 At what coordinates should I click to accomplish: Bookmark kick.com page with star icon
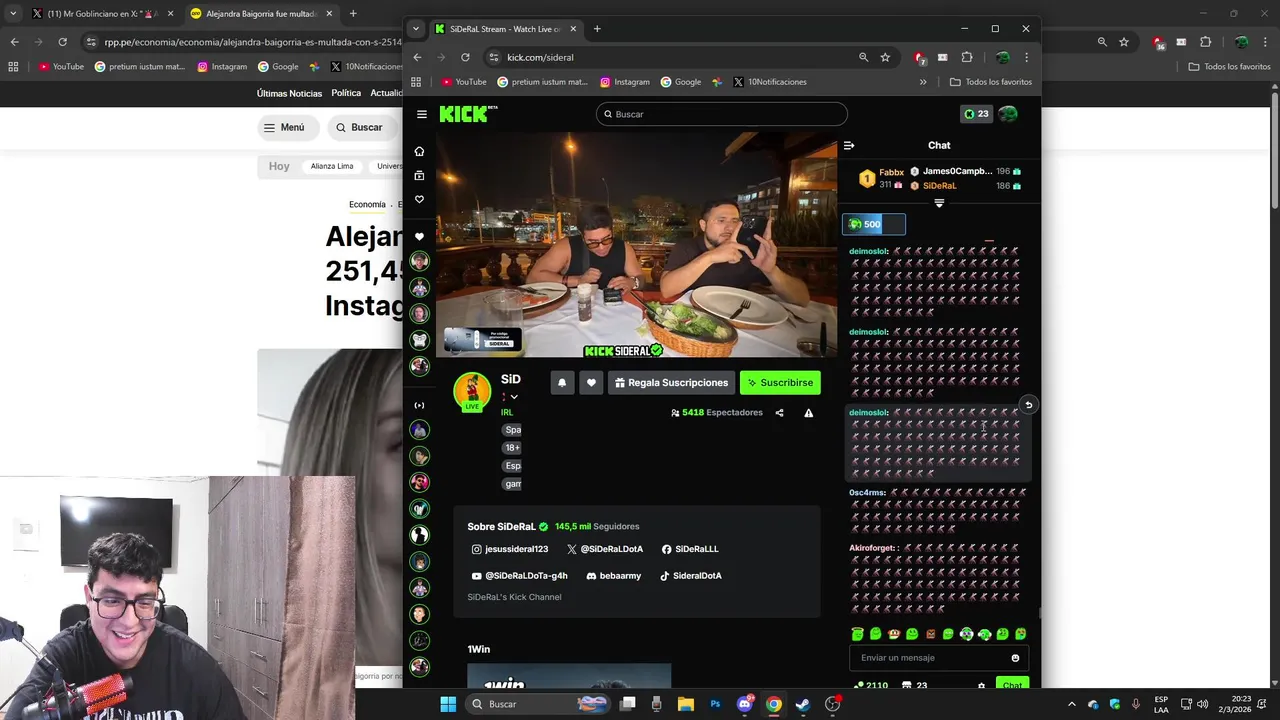pos(885,57)
